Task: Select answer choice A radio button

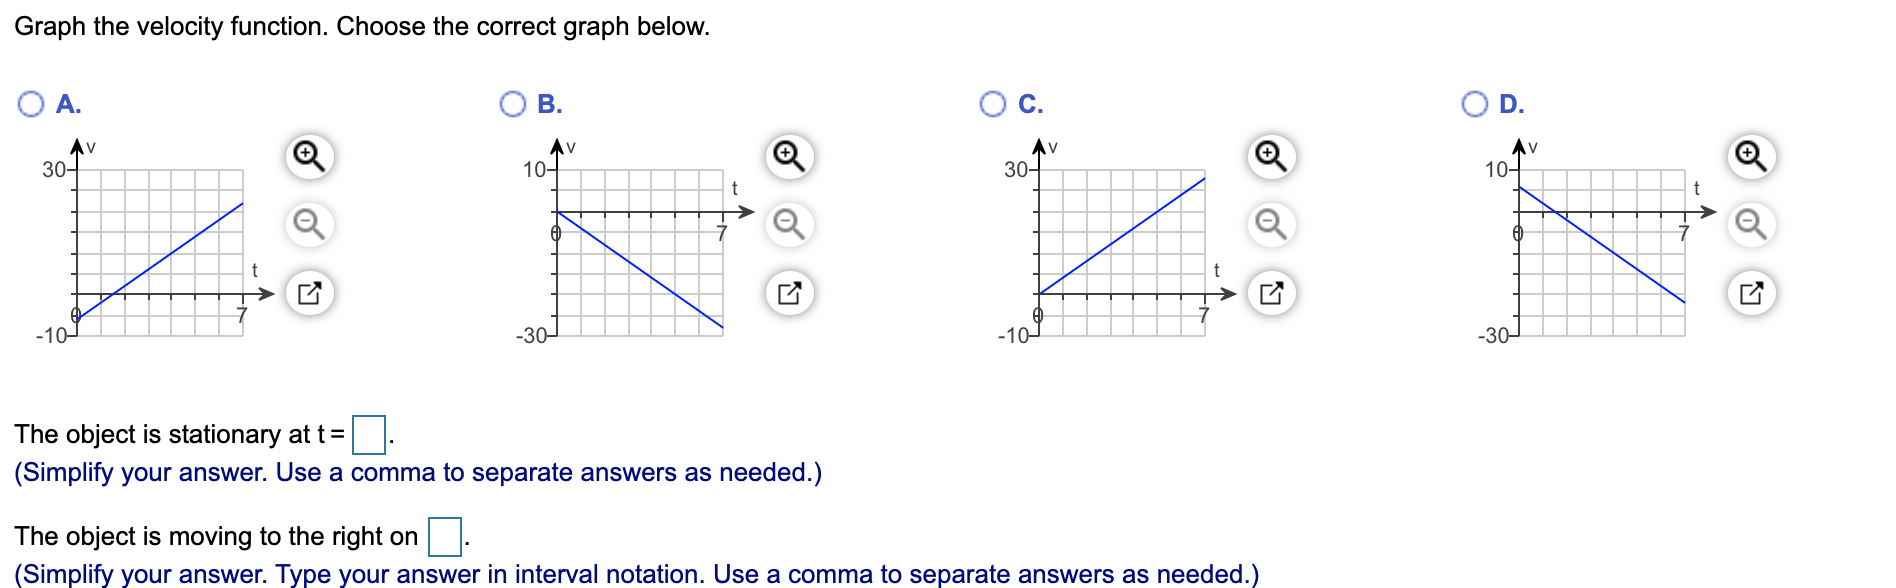Action: coord(30,102)
